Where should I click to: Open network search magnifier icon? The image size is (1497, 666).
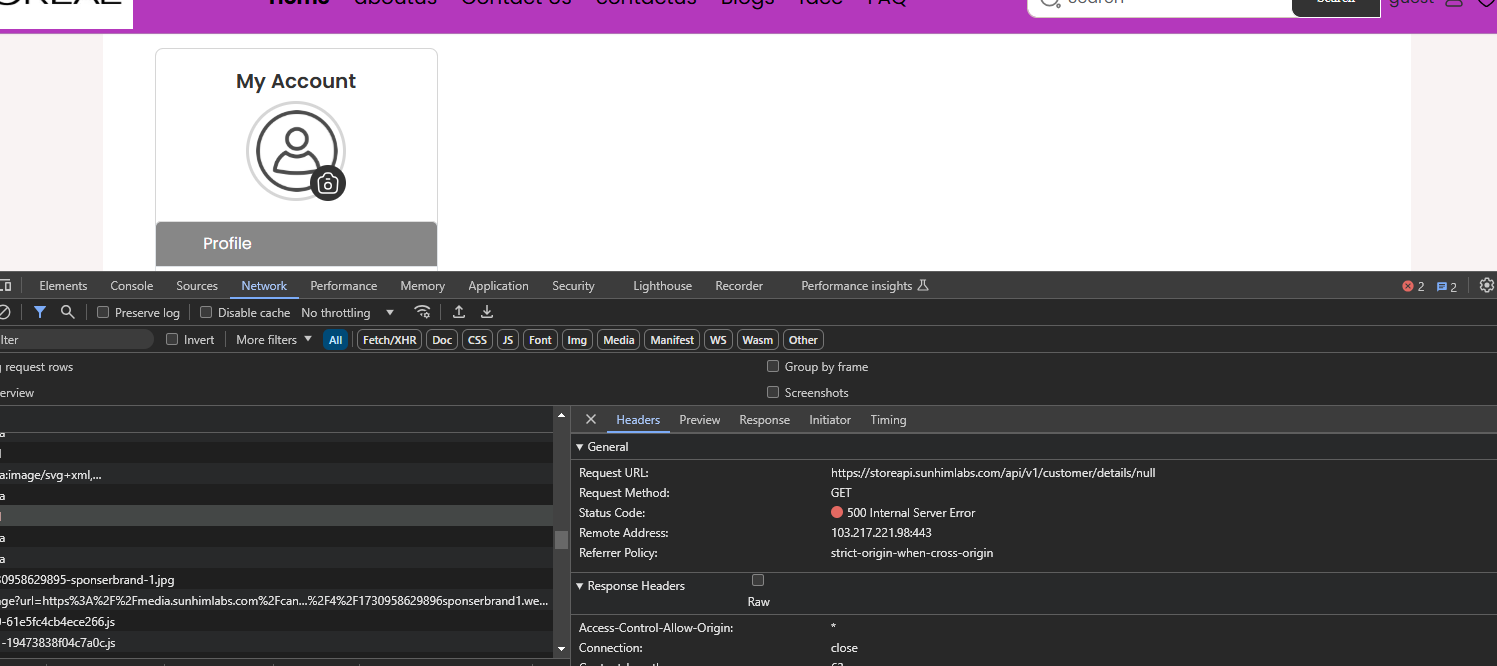67,312
